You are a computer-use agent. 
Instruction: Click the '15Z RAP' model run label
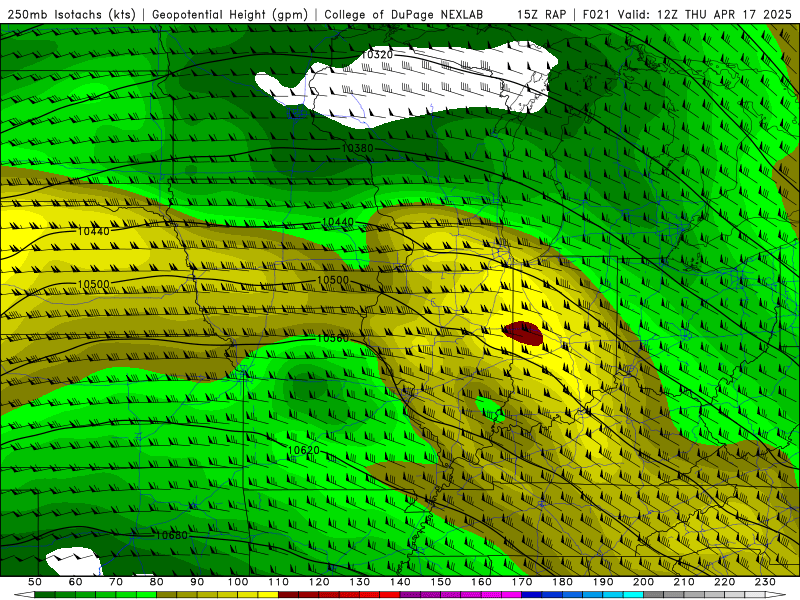click(541, 14)
